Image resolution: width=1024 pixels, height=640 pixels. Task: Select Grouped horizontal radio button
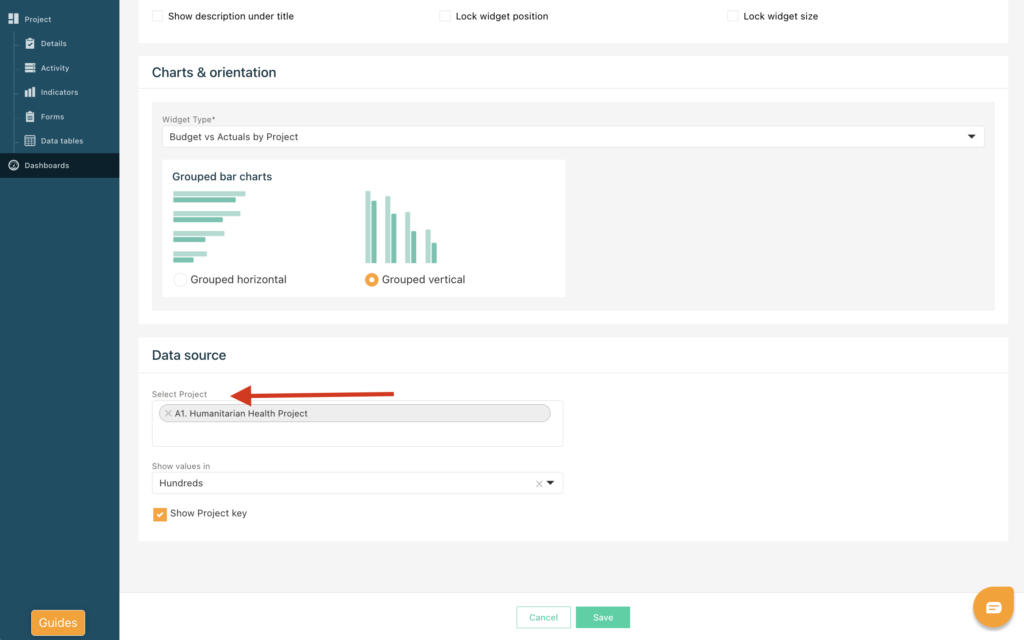pos(180,280)
